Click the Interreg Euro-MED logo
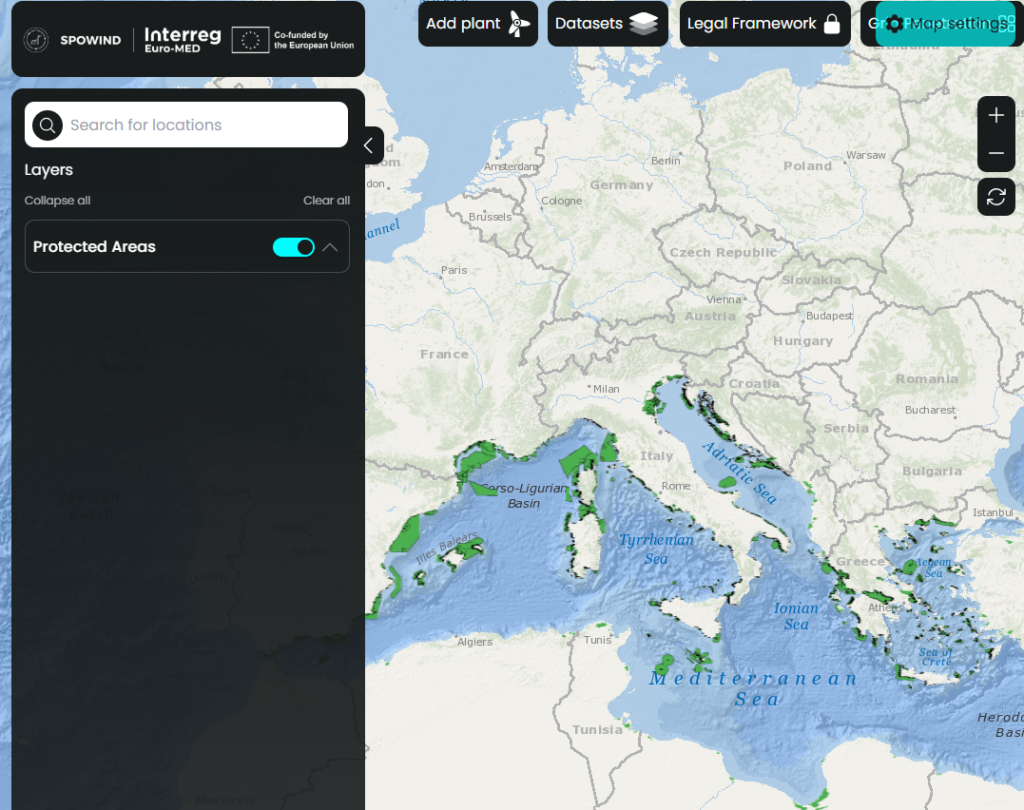 (x=182, y=40)
